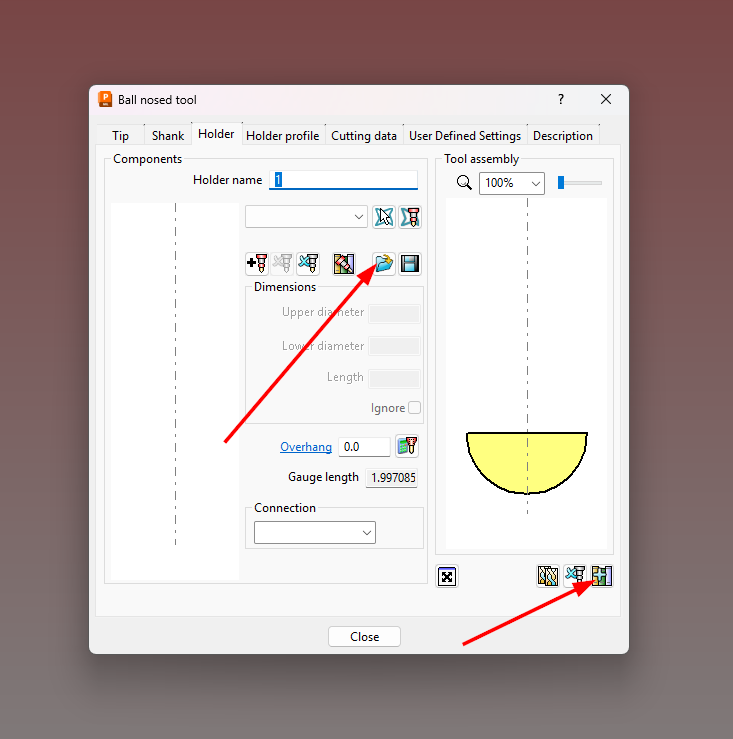
Task: Click the add holder component icon
Action: pos(257,264)
